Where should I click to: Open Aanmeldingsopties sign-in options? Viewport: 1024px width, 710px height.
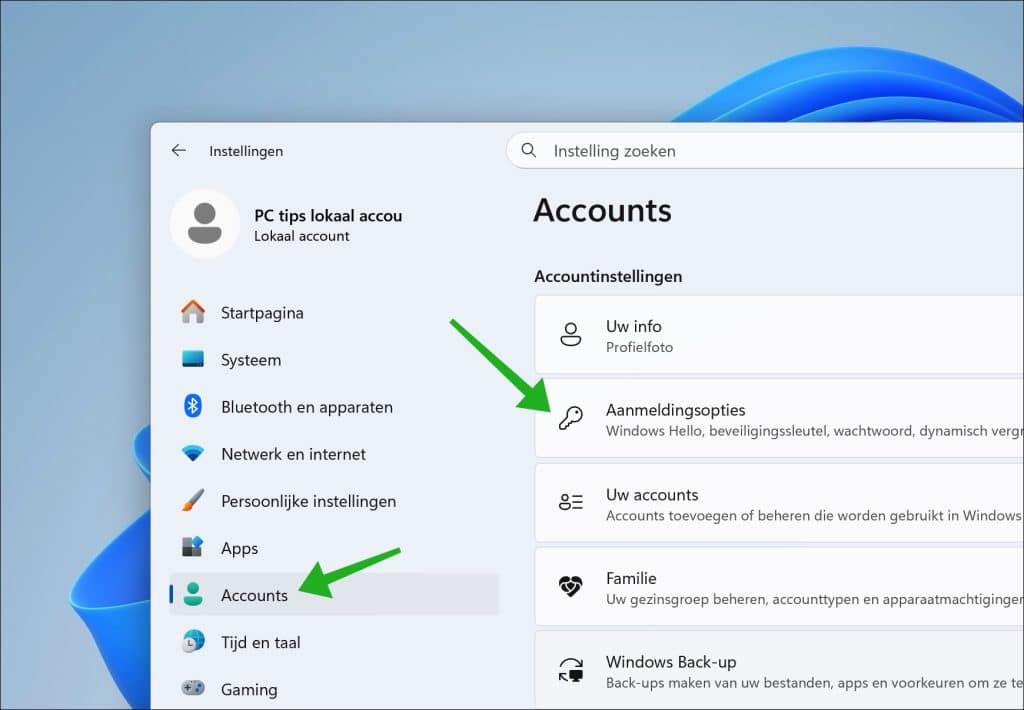tap(779, 418)
